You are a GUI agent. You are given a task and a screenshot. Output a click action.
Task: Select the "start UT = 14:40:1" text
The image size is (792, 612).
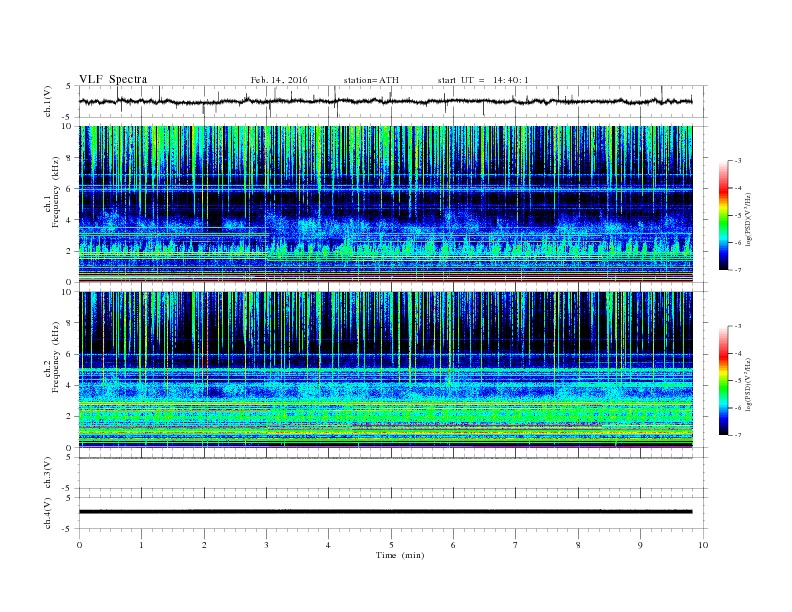(483, 80)
